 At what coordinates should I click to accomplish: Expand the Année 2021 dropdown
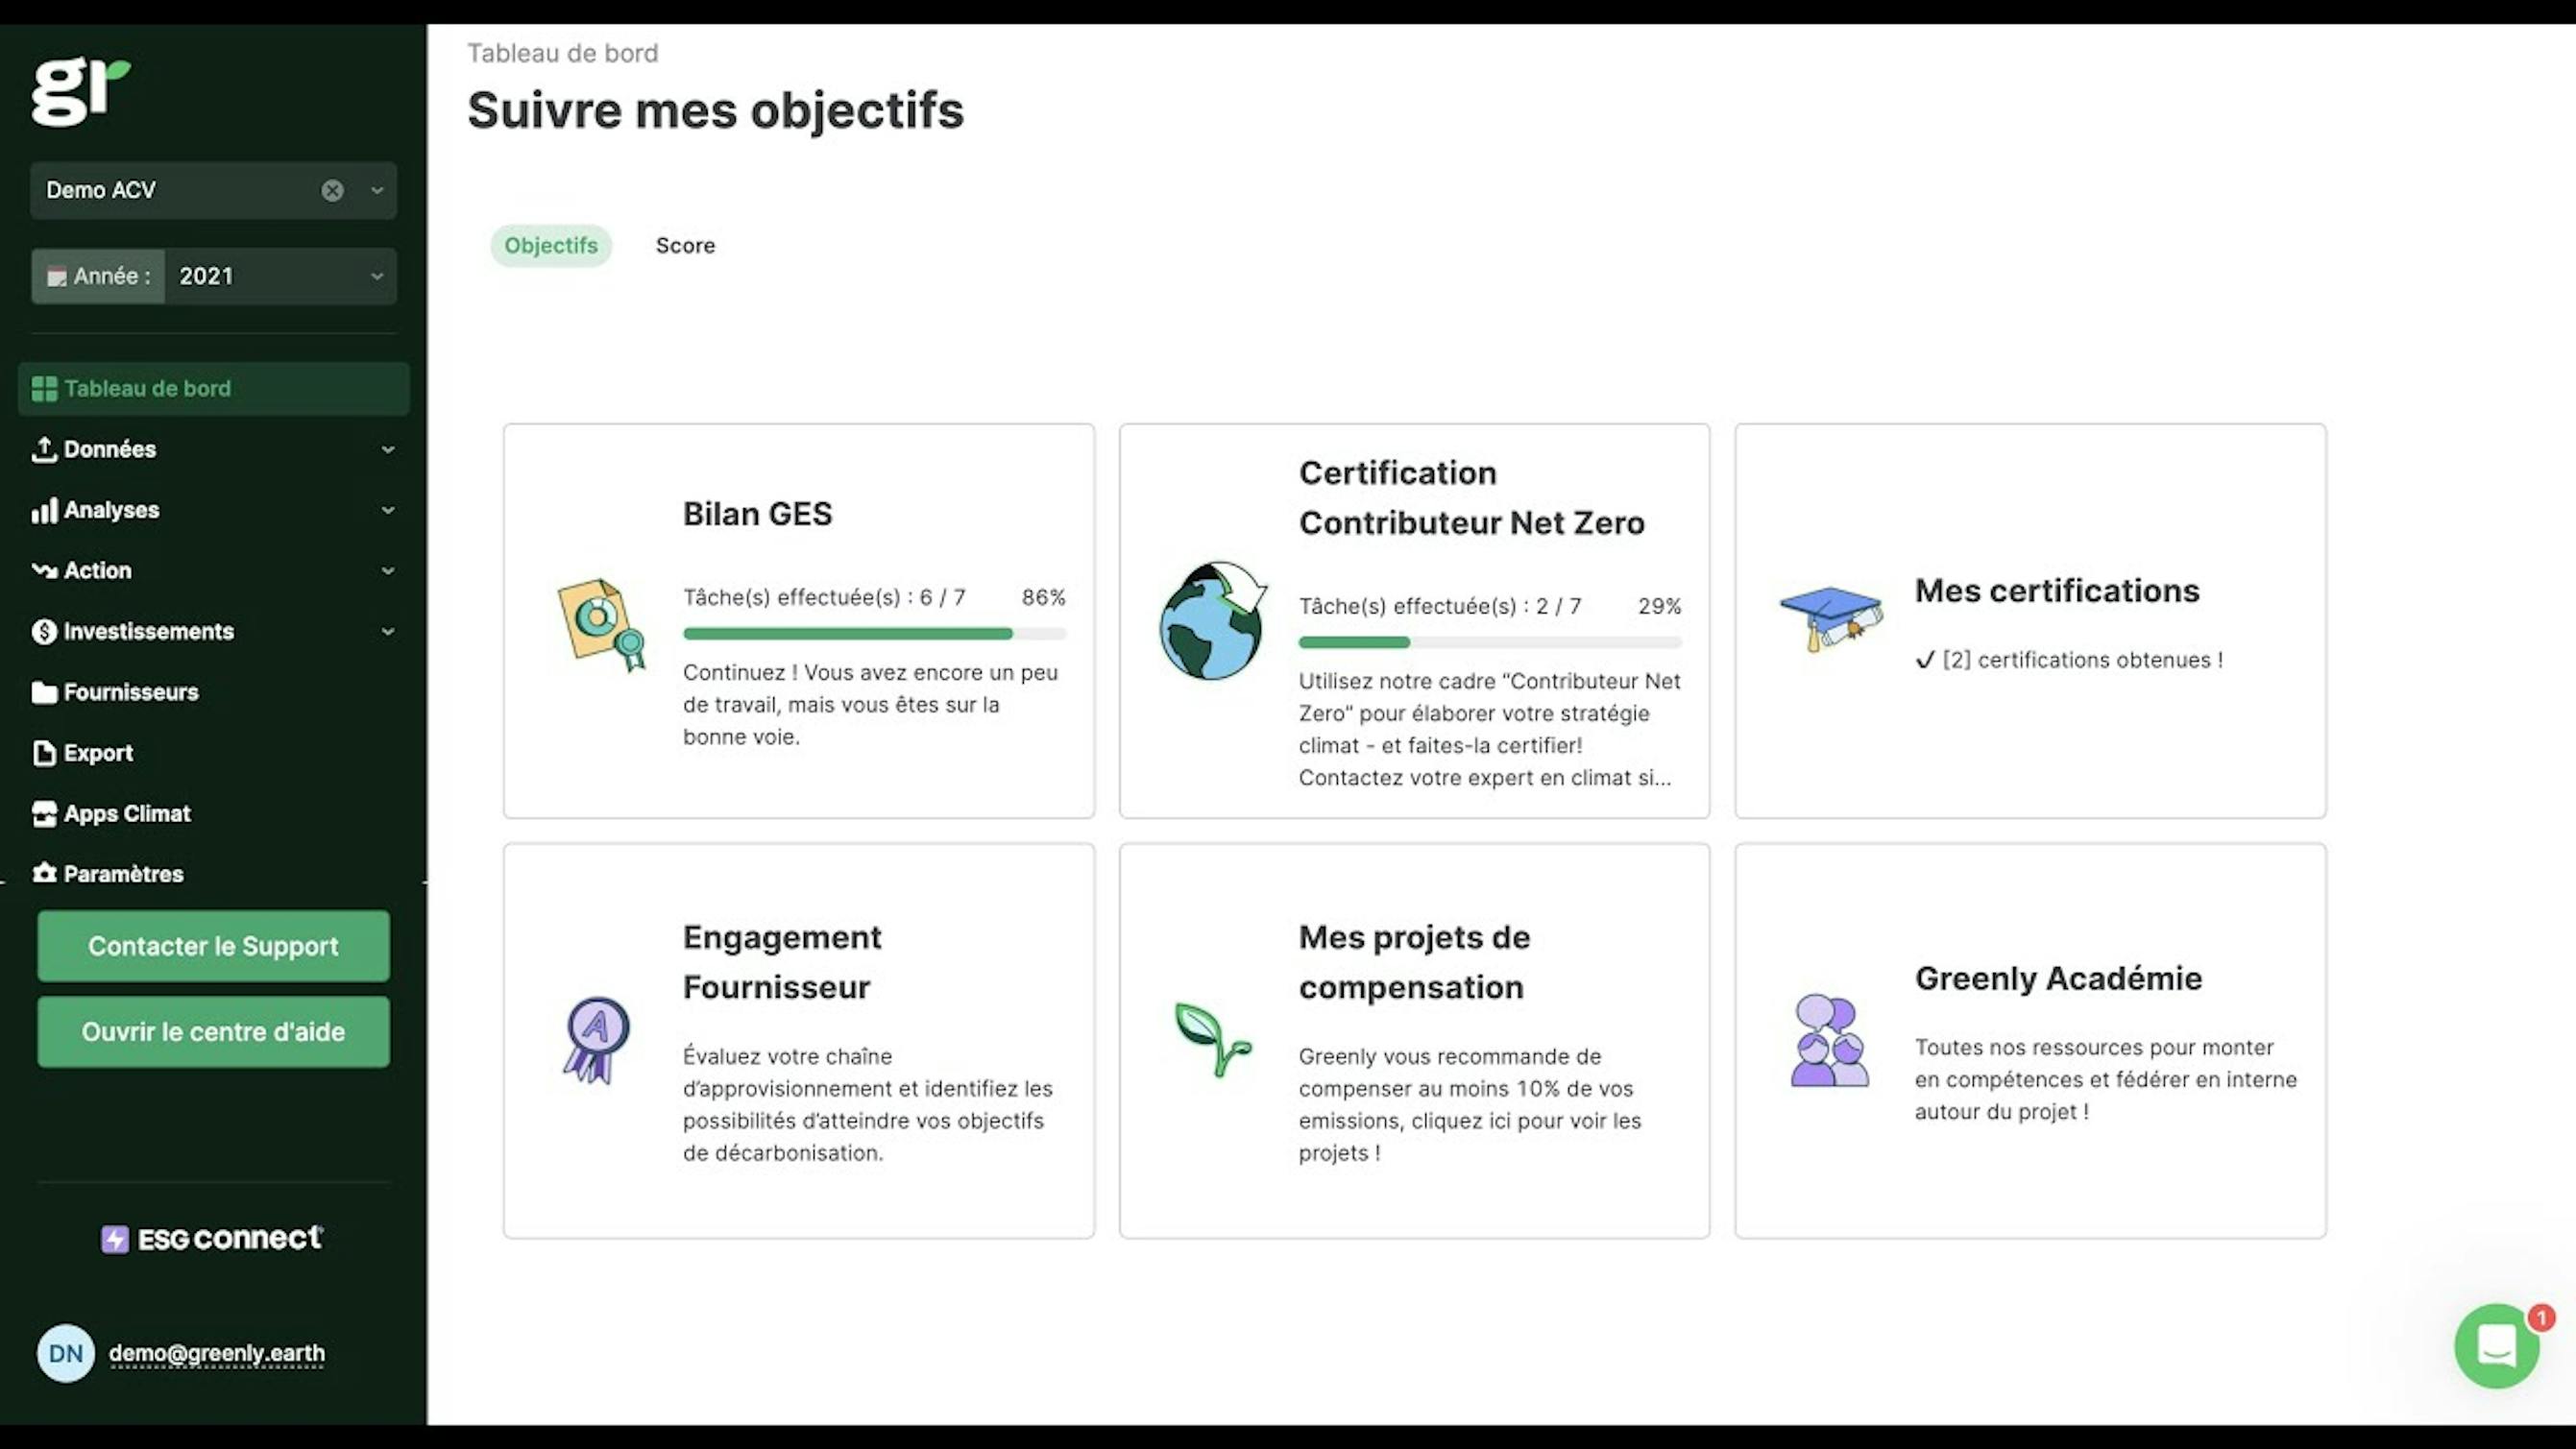(377, 276)
